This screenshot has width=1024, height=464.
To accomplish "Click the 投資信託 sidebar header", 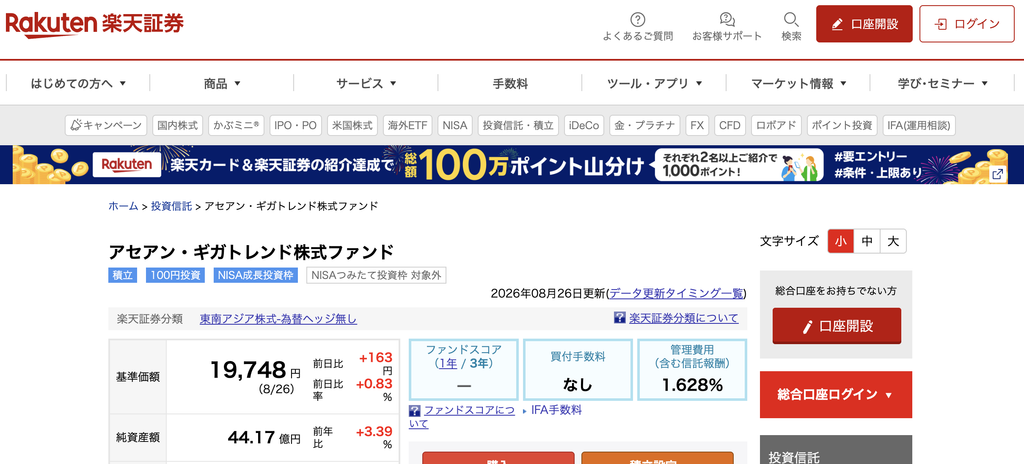I will (x=836, y=450).
